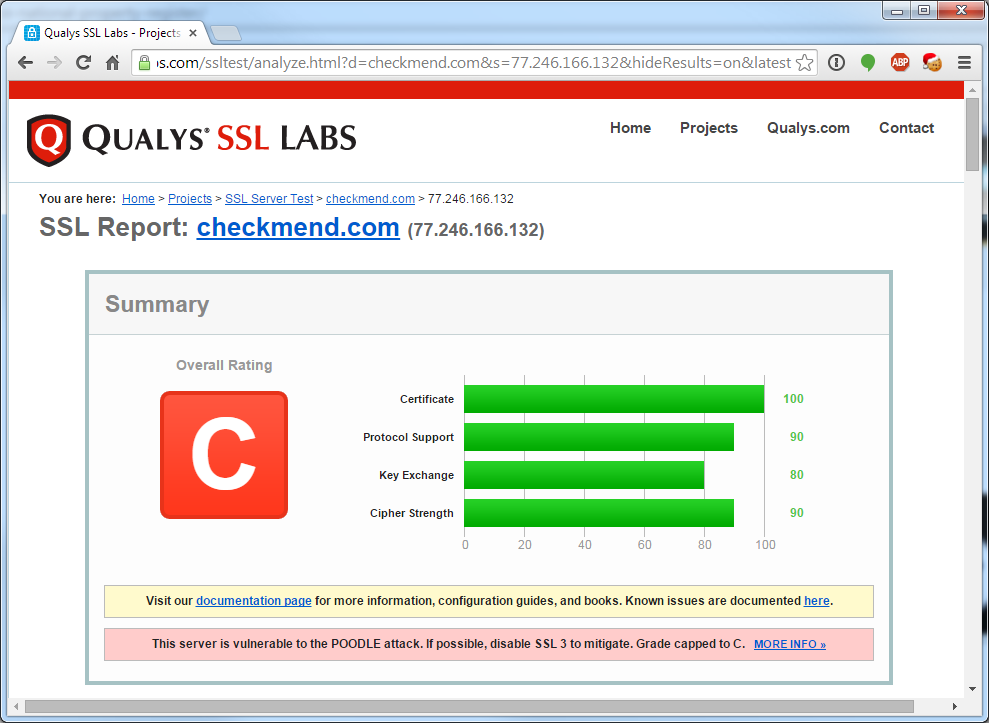
Task: Click MORE INFO about POODLE attack
Action: coord(789,645)
